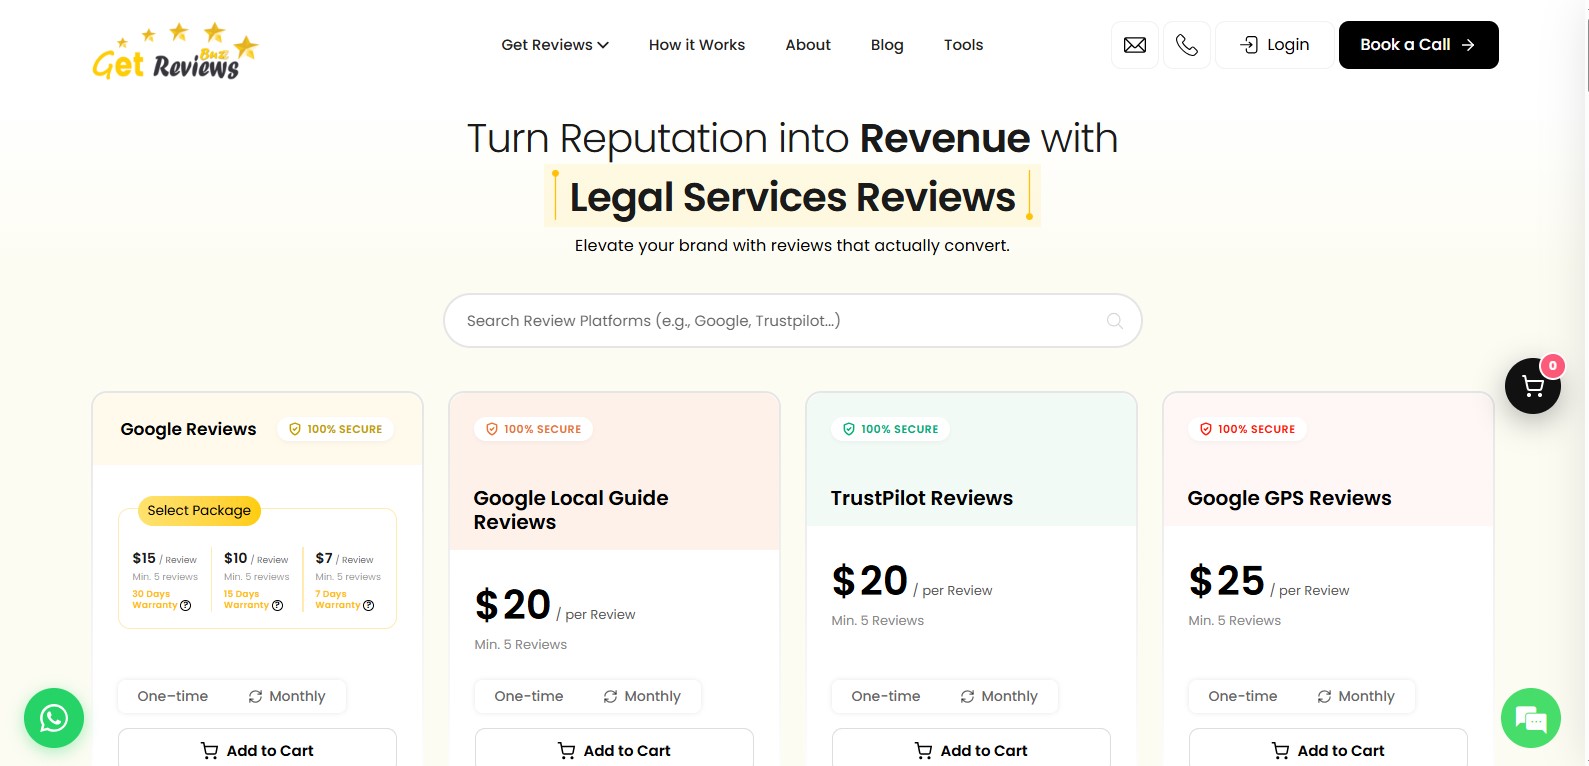Click the search magnifier icon
This screenshot has height=766, width=1589.
click(1115, 321)
